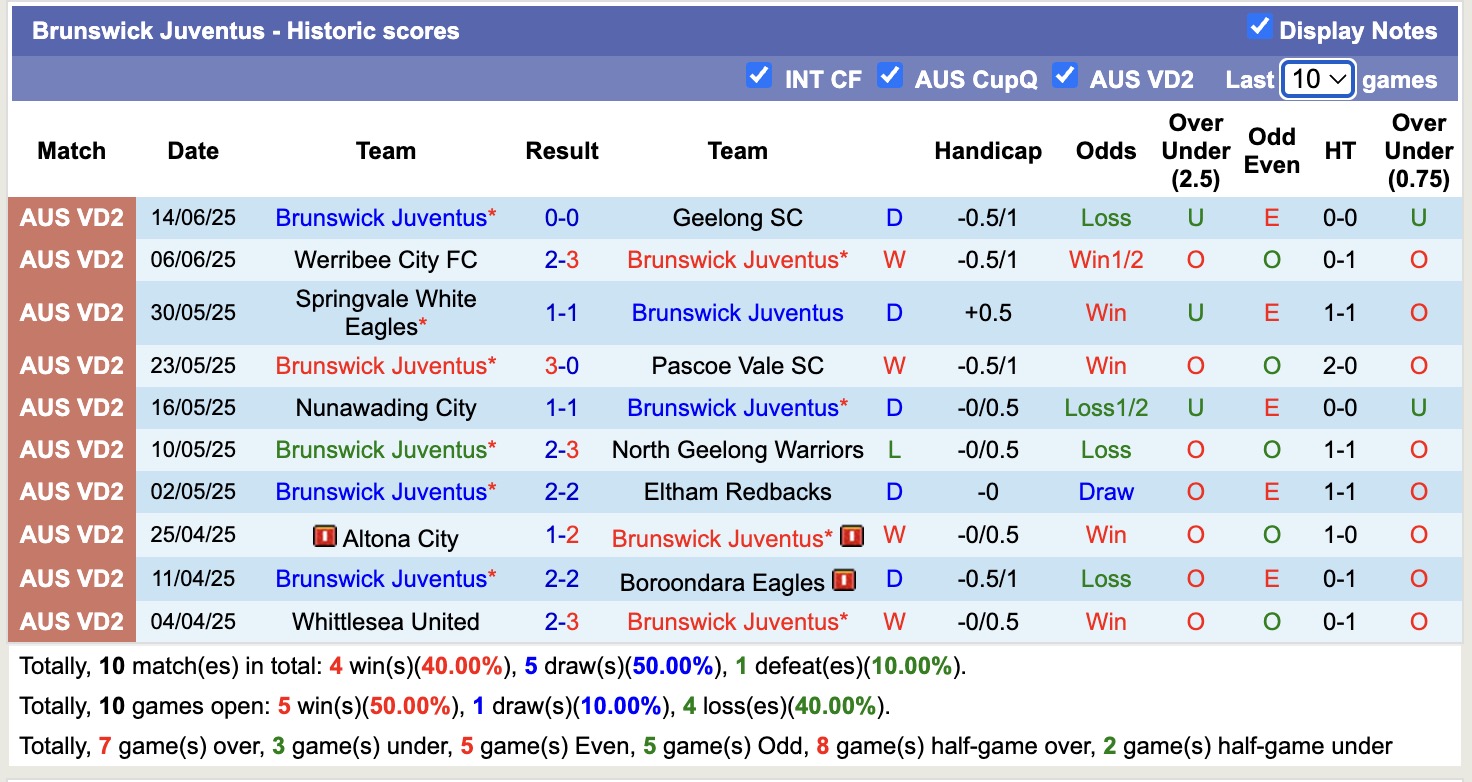
Task: Open the Last games count dropdown
Action: click(x=1317, y=78)
